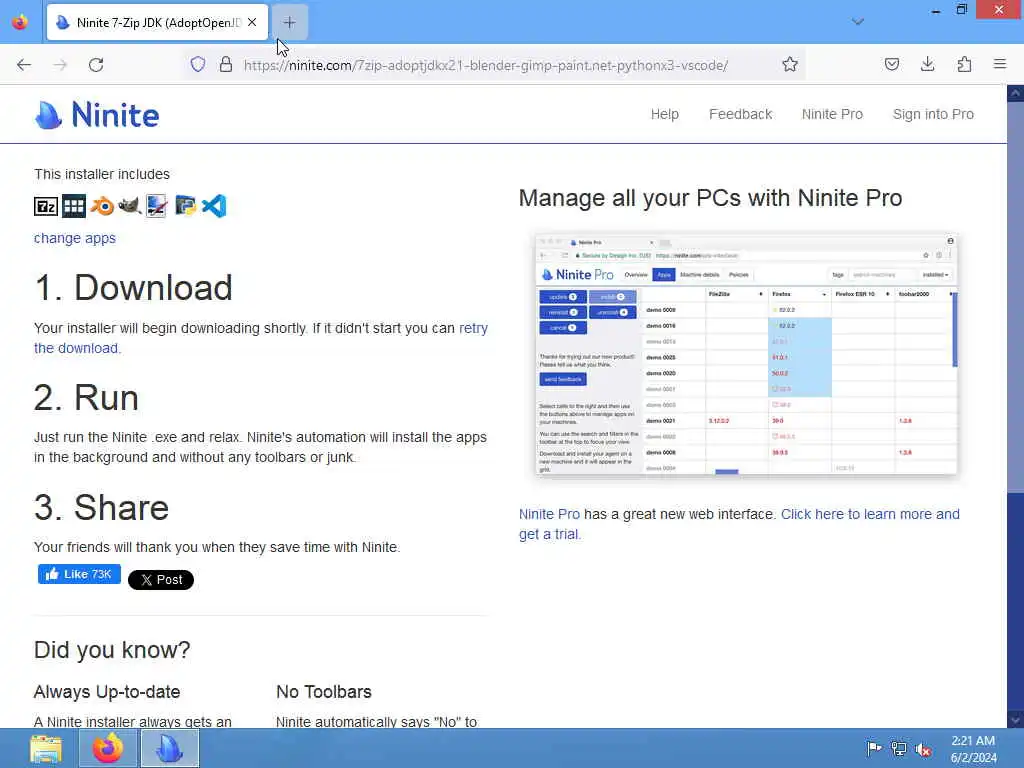Open the list all tabs chevron
The width and height of the screenshot is (1024, 768).
[x=858, y=22]
